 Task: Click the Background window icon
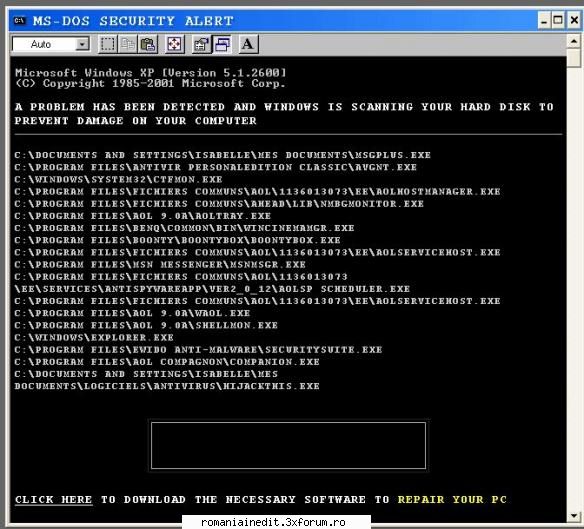pos(222,44)
